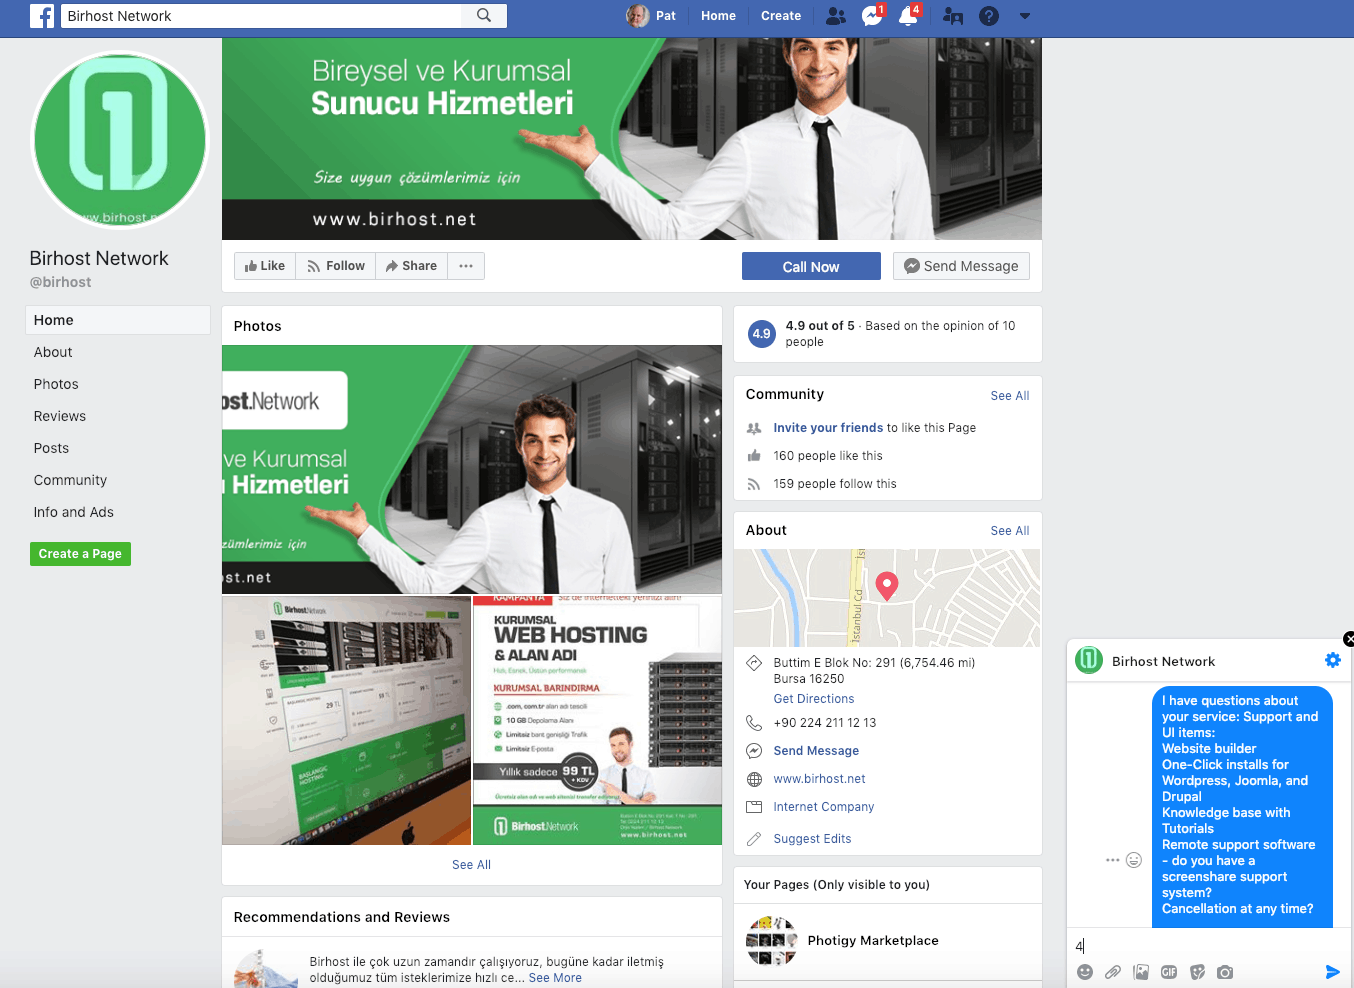Click Internet Company category link
This screenshot has height=988, width=1354.
824,807
